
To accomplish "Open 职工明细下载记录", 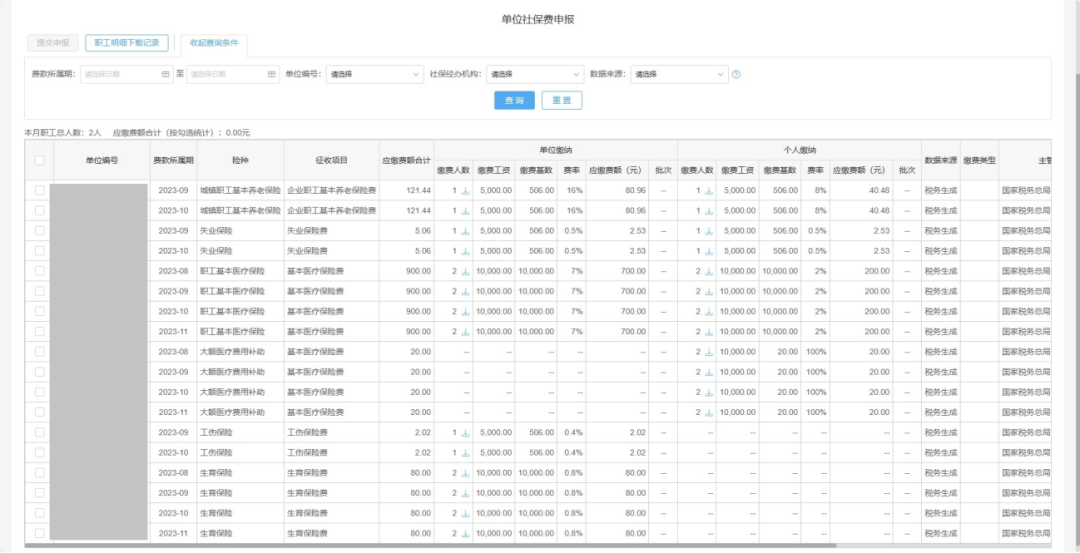I will tap(127, 43).
